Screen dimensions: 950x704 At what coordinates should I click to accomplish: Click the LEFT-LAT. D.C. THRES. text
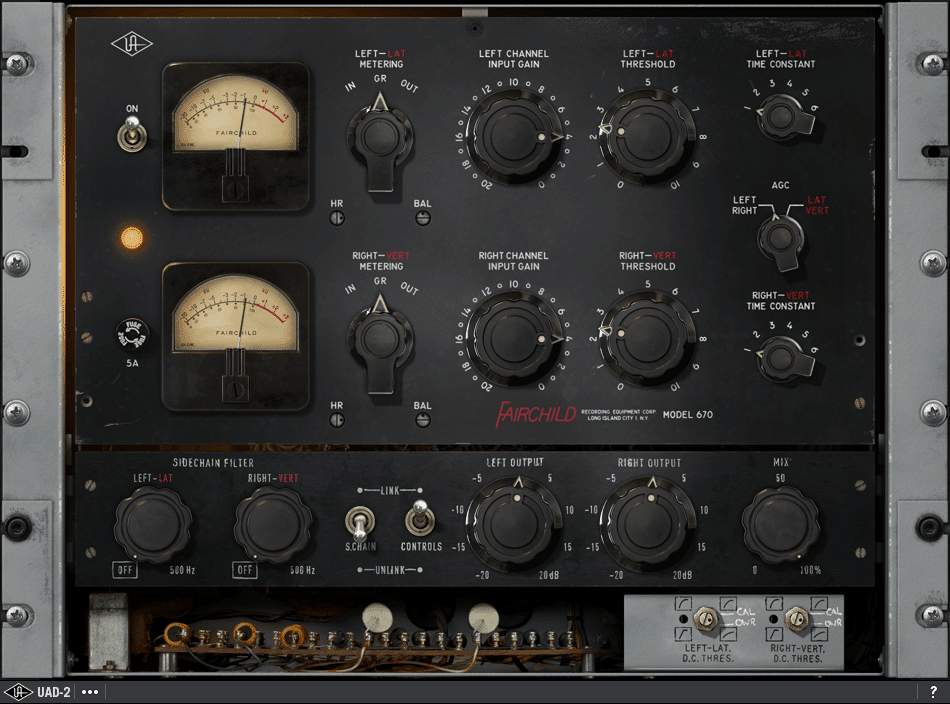coord(708,653)
